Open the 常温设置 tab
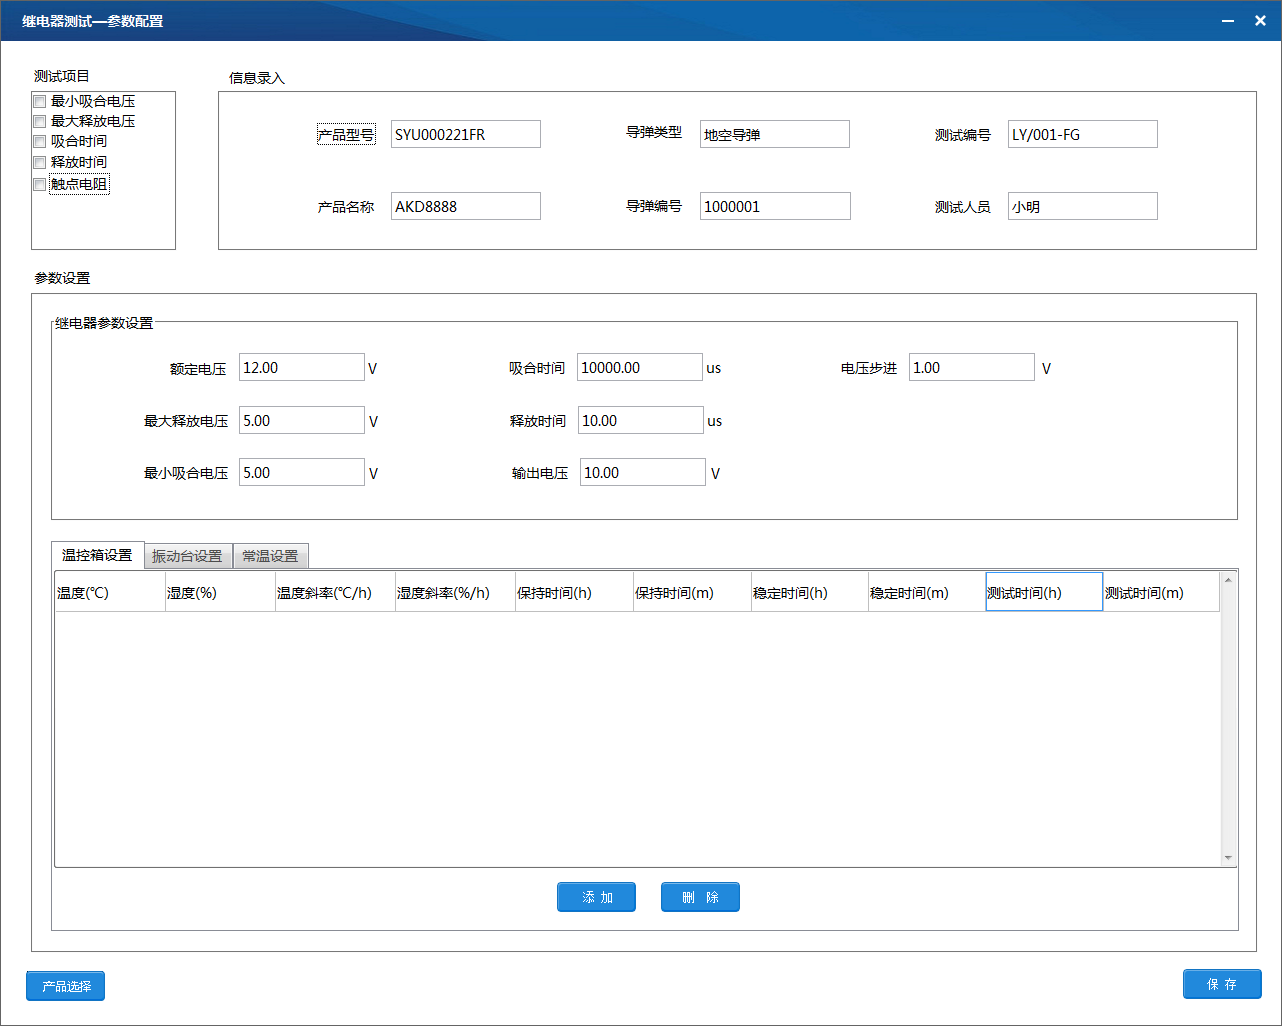 [270, 556]
